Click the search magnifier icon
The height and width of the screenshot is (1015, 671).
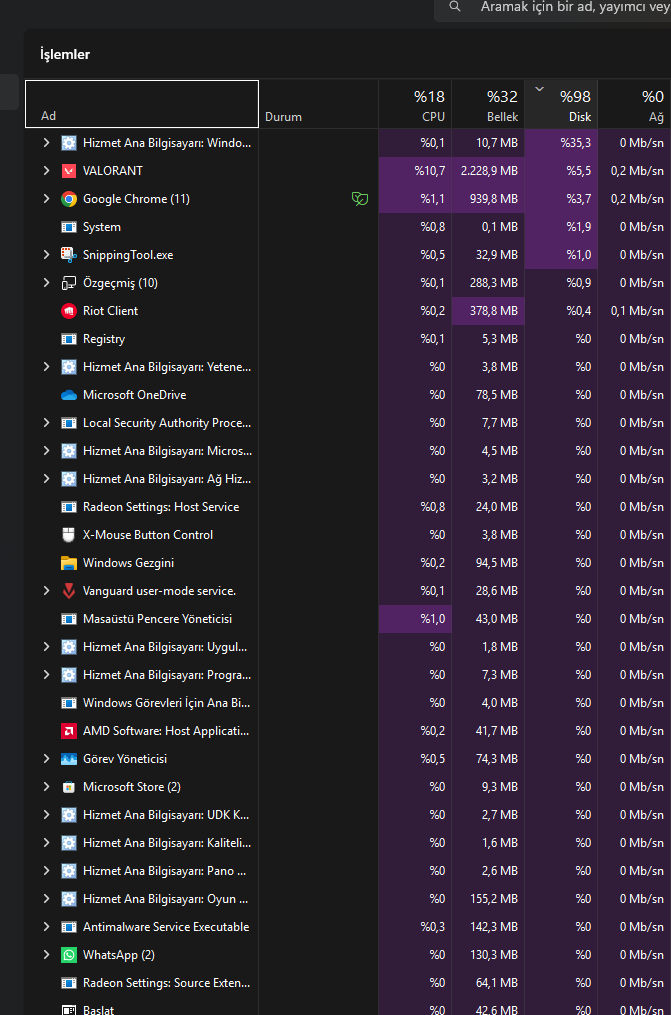[x=455, y=6]
